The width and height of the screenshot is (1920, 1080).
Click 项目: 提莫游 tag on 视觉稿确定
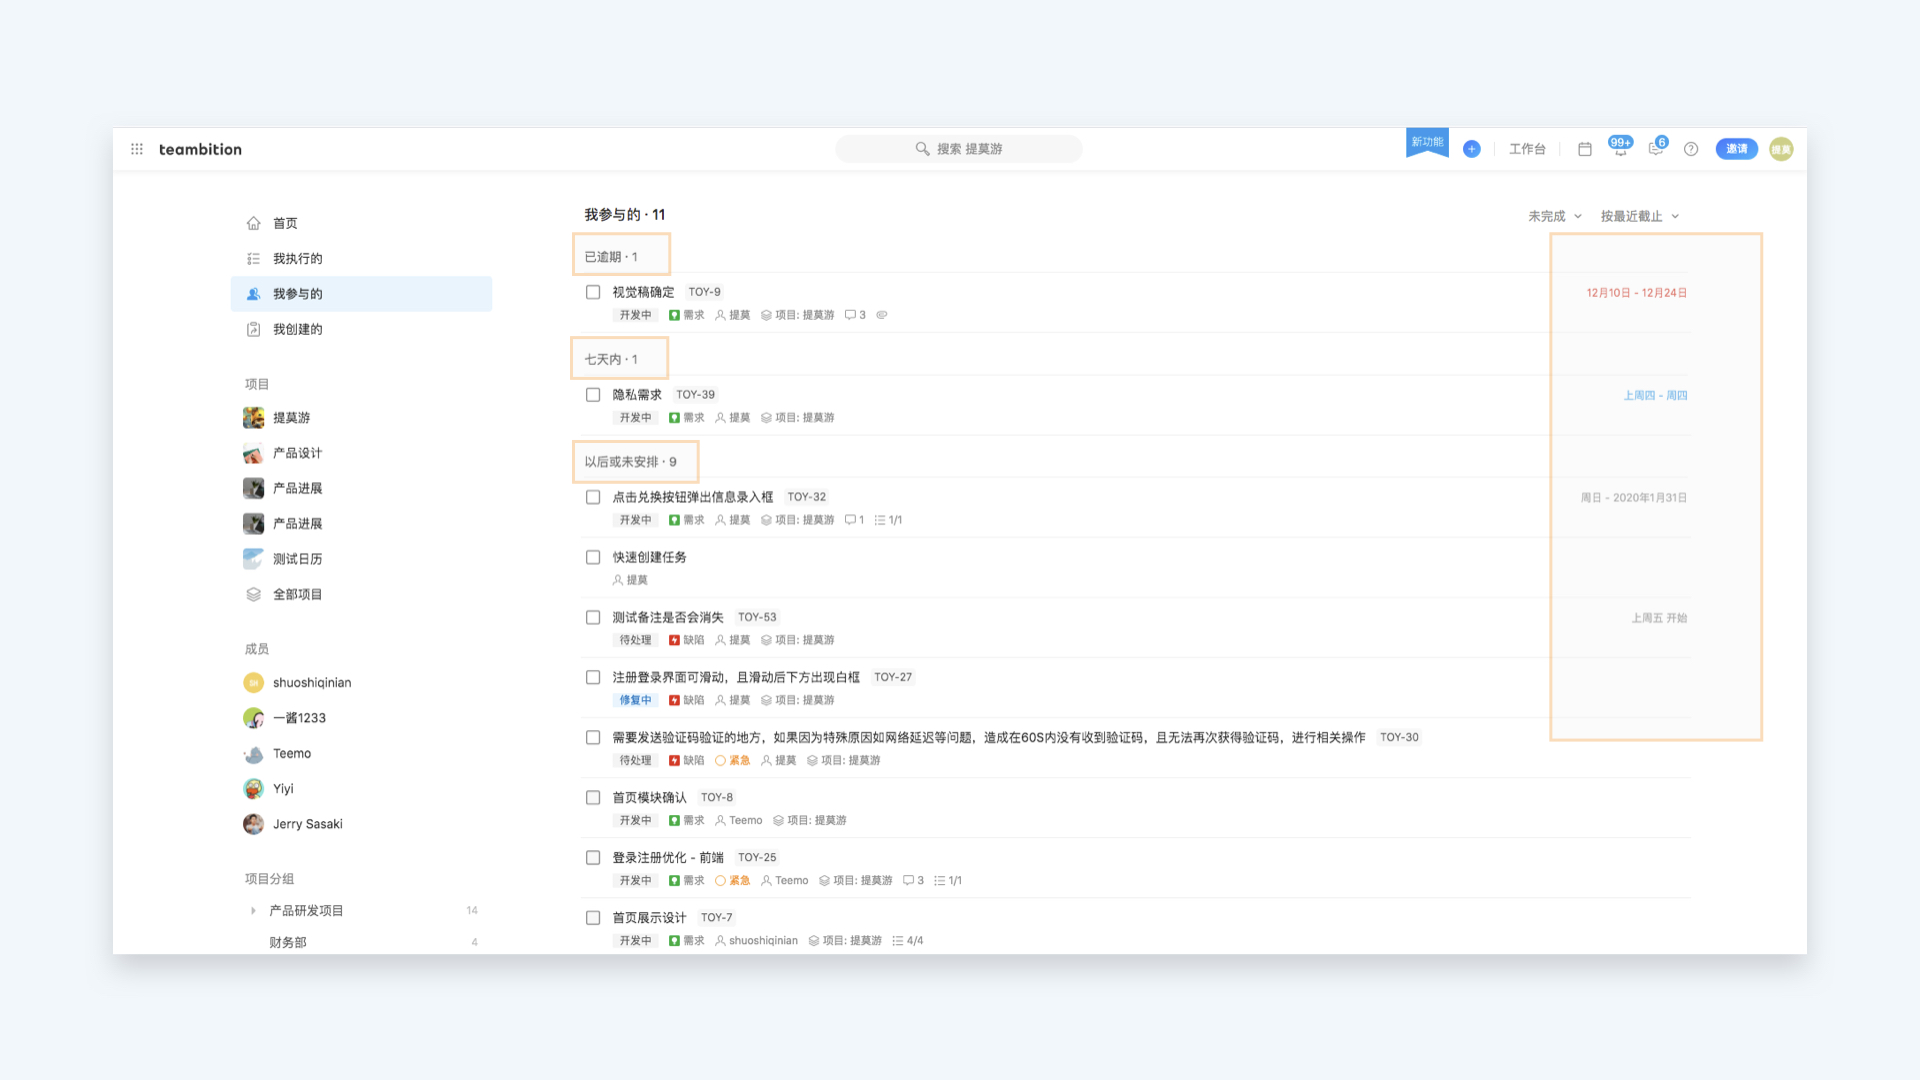pos(797,315)
